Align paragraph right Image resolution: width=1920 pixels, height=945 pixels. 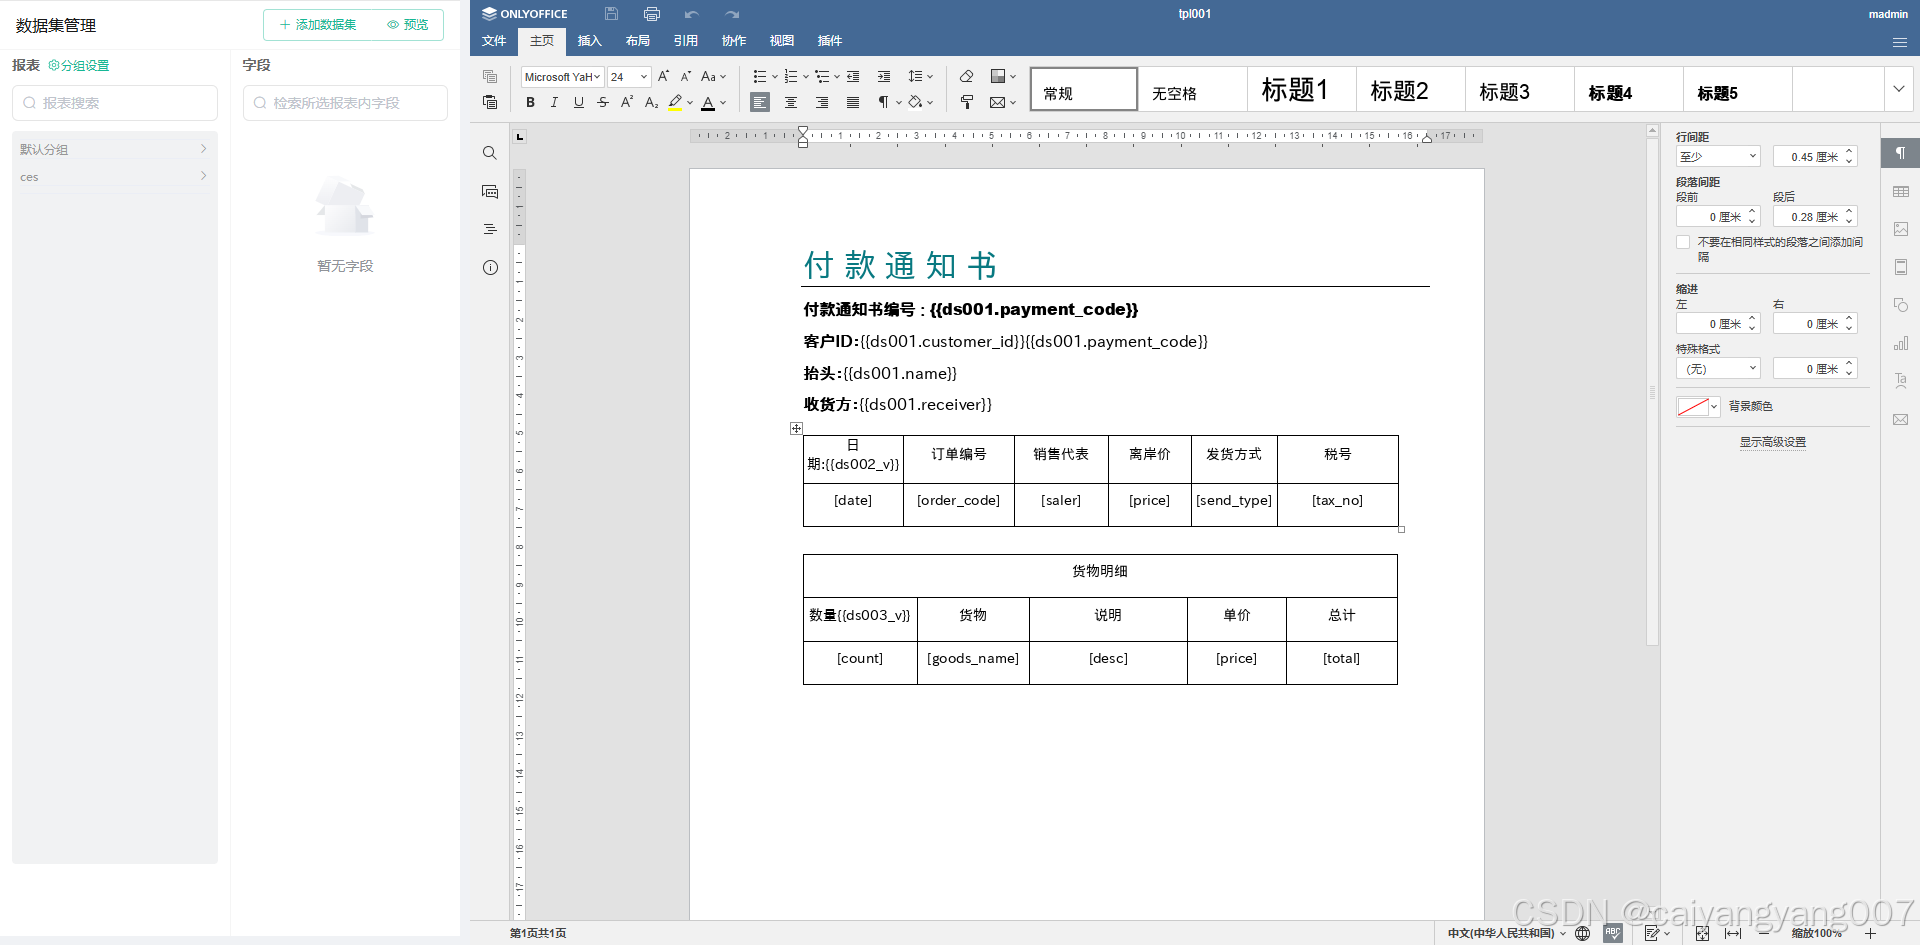pyautogui.click(x=822, y=102)
